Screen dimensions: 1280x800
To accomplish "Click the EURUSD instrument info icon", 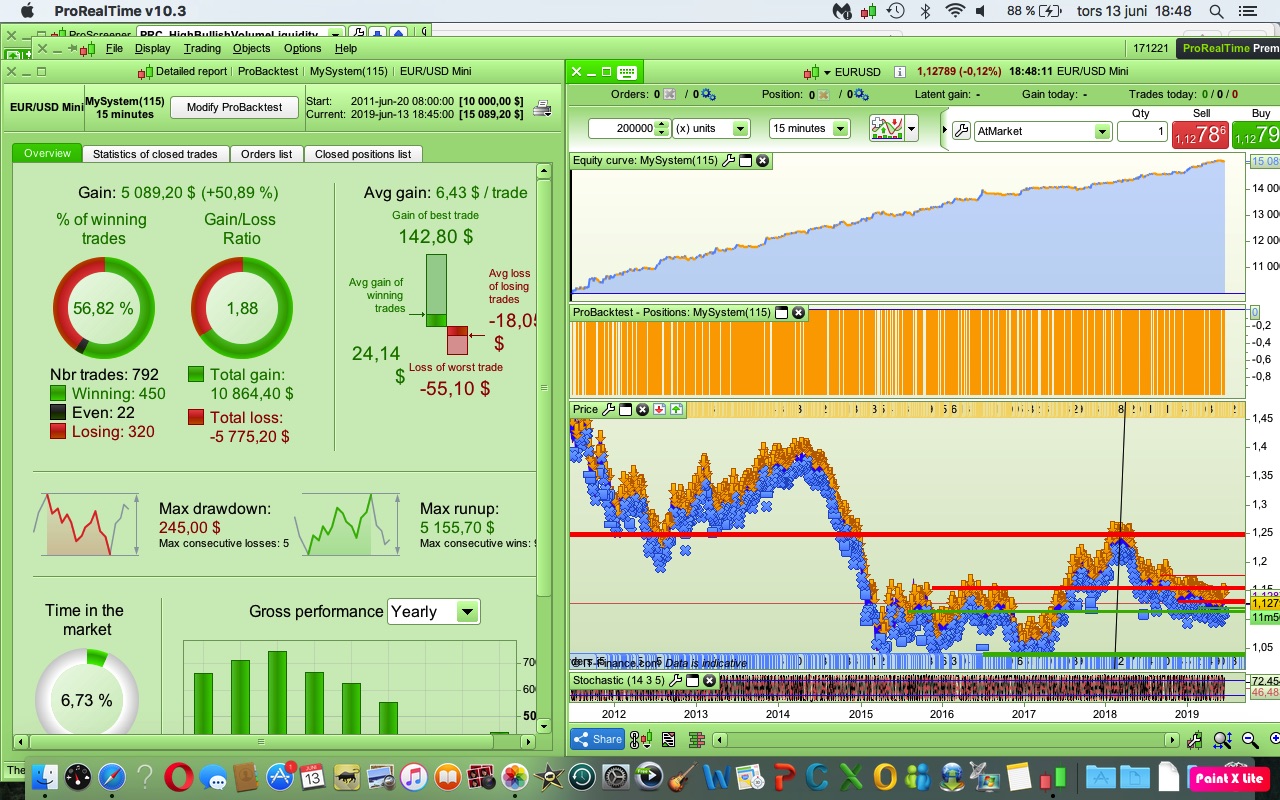I will [x=899, y=72].
